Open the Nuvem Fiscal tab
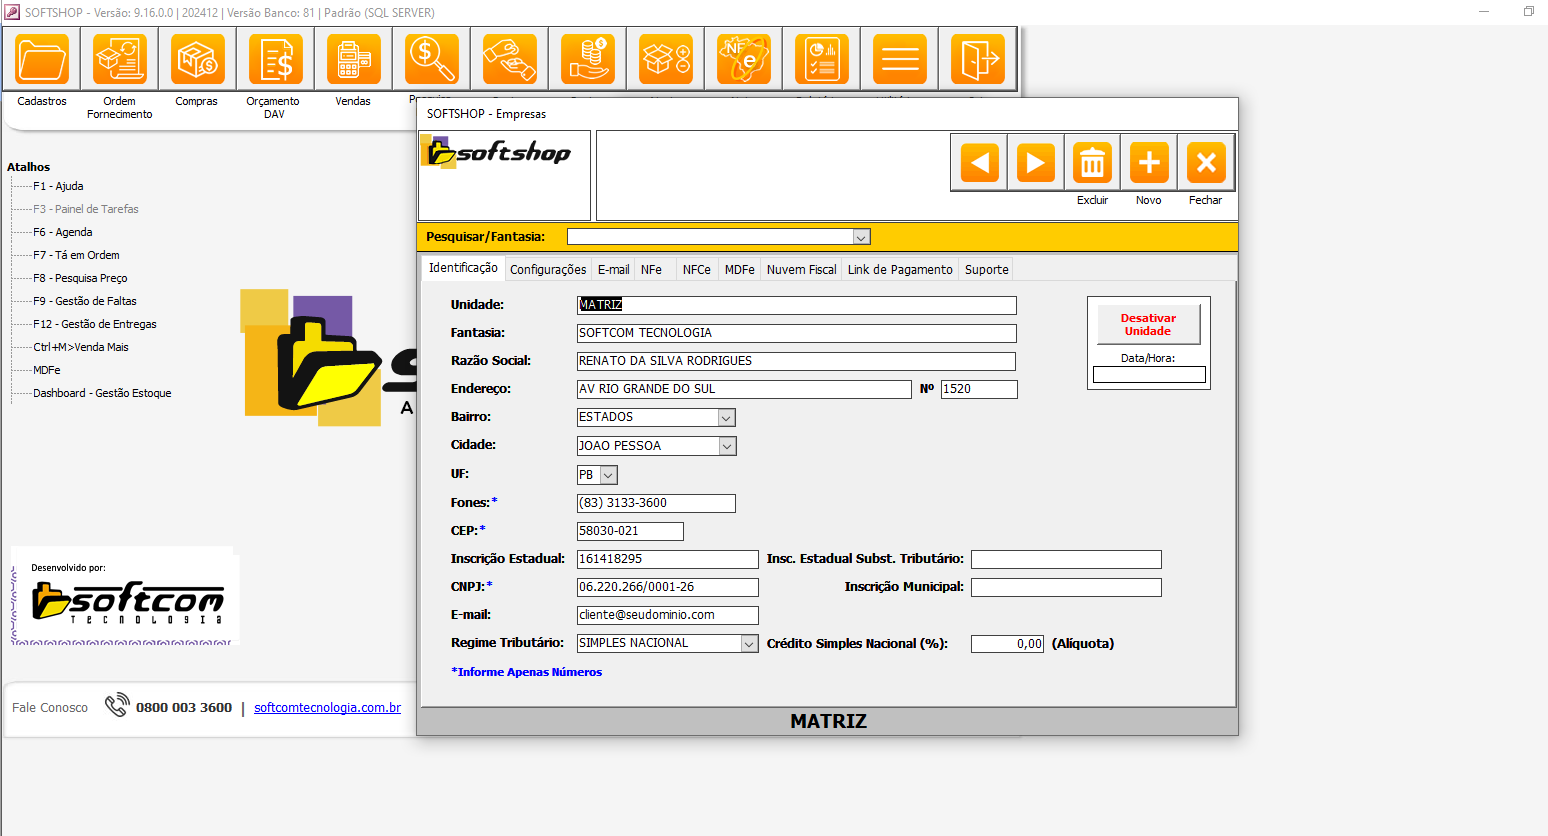 801,270
